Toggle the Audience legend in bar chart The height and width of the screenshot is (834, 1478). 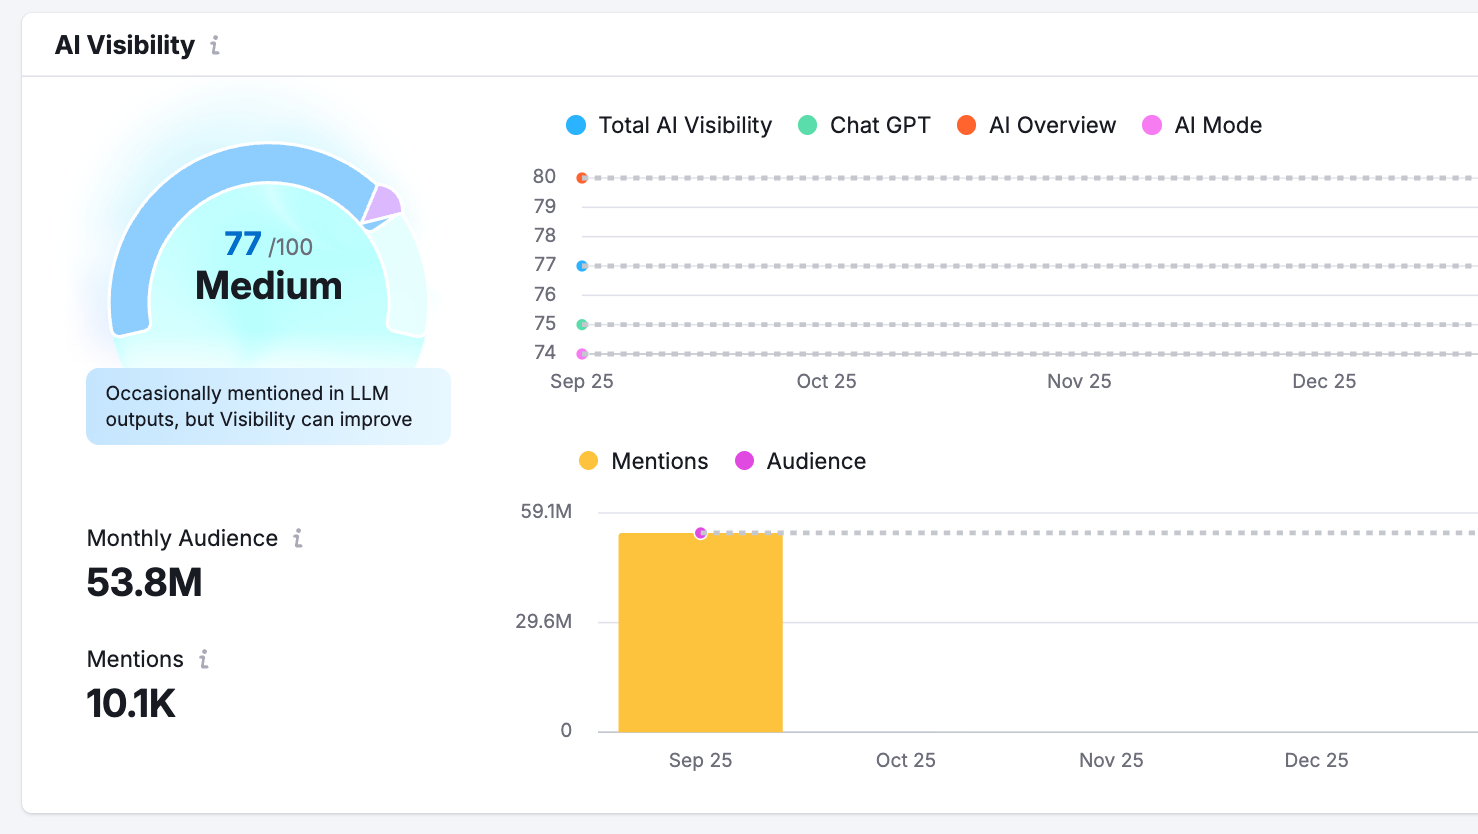(x=800, y=461)
